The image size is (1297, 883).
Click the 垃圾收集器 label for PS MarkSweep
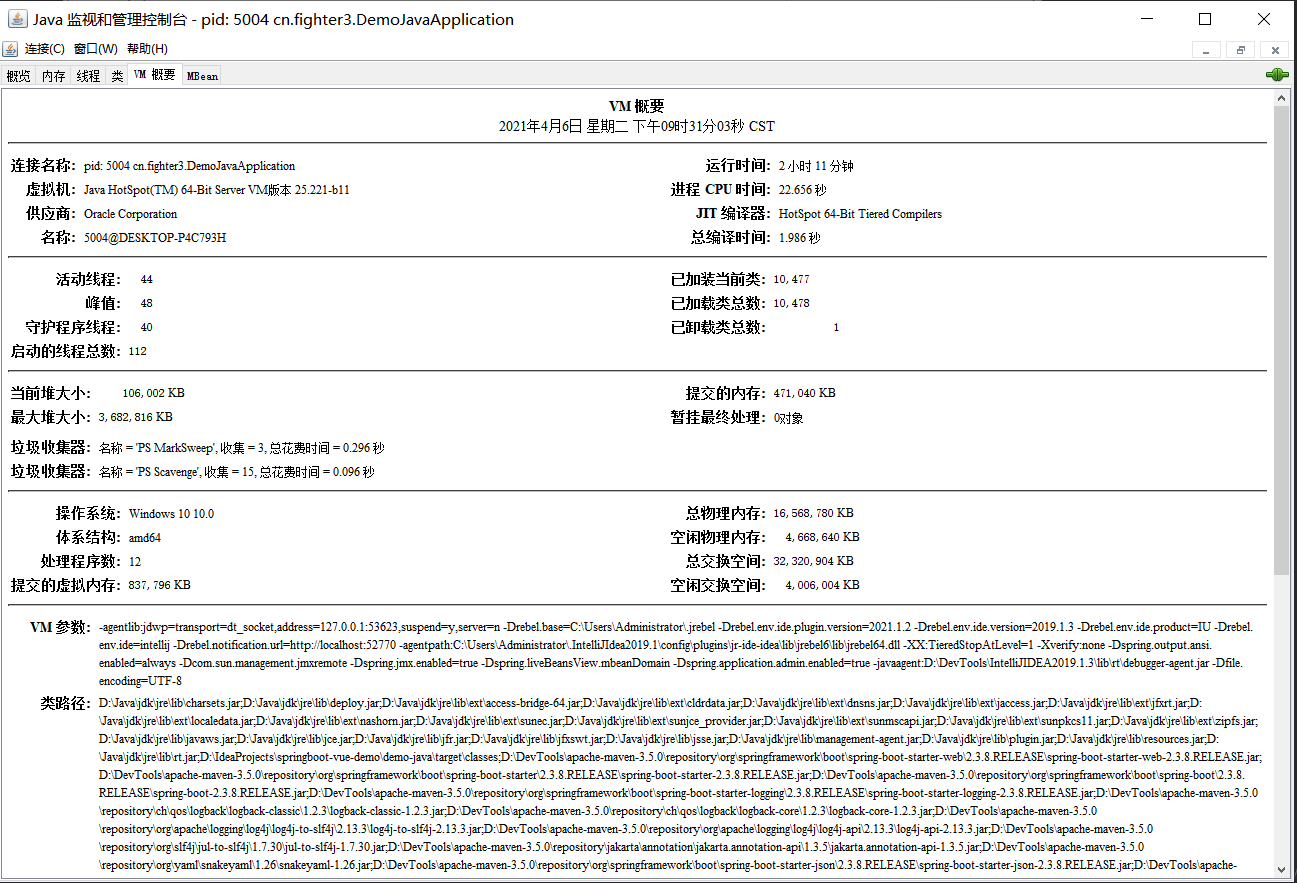click(50, 448)
